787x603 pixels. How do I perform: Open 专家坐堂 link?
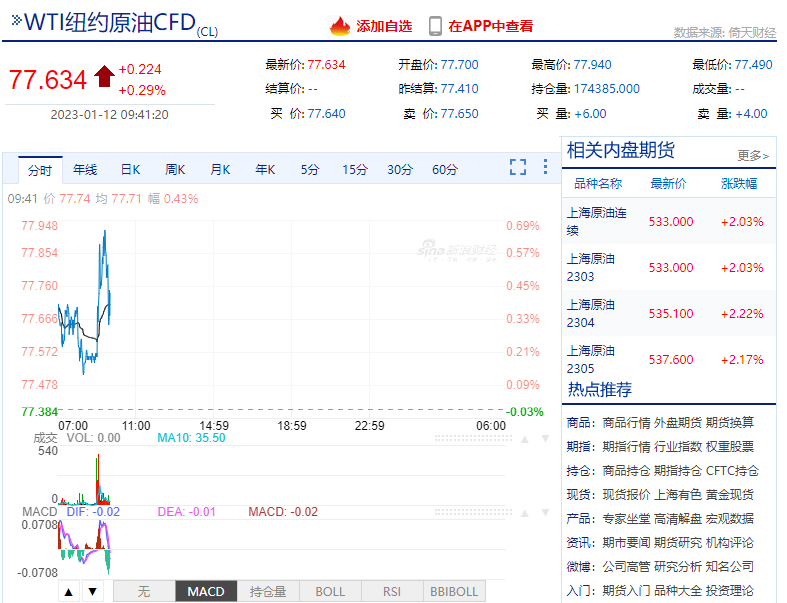626,519
